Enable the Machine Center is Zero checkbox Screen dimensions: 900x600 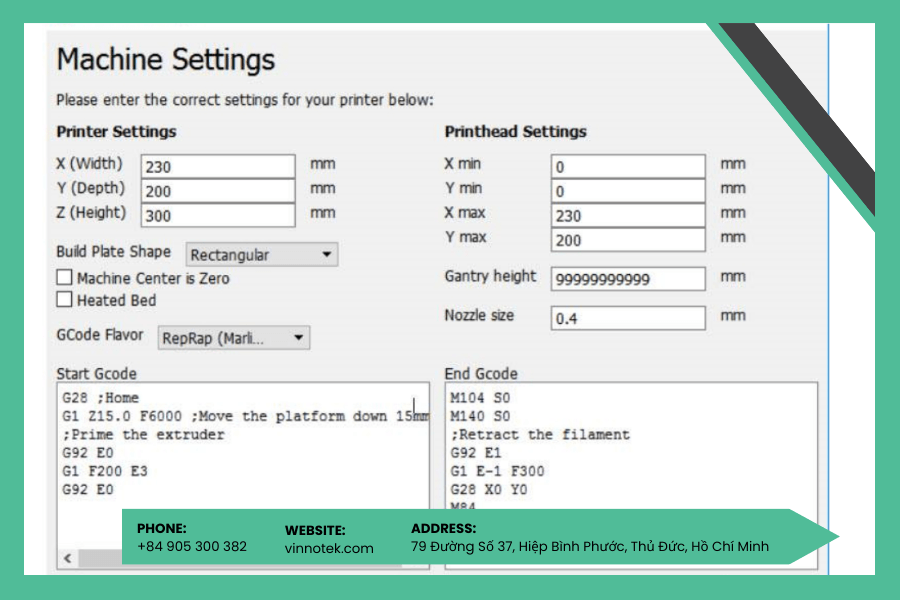click(64, 278)
